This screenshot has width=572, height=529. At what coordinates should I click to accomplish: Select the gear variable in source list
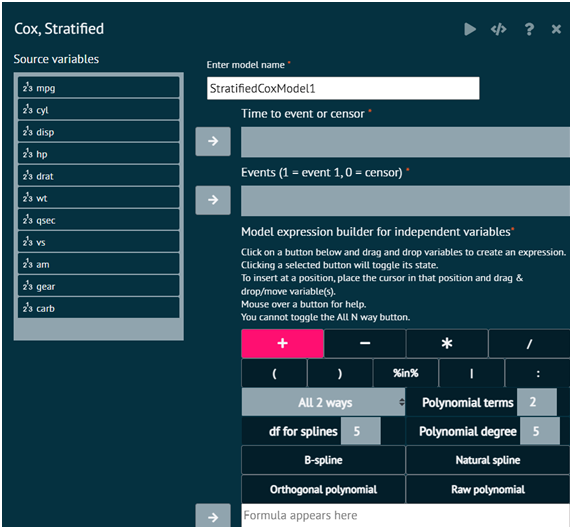point(98,286)
